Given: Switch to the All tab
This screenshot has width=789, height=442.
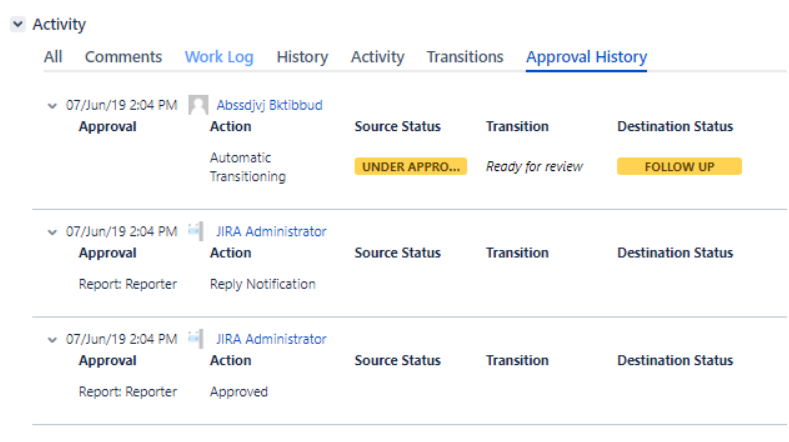Looking at the screenshot, I should tap(53, 57).
